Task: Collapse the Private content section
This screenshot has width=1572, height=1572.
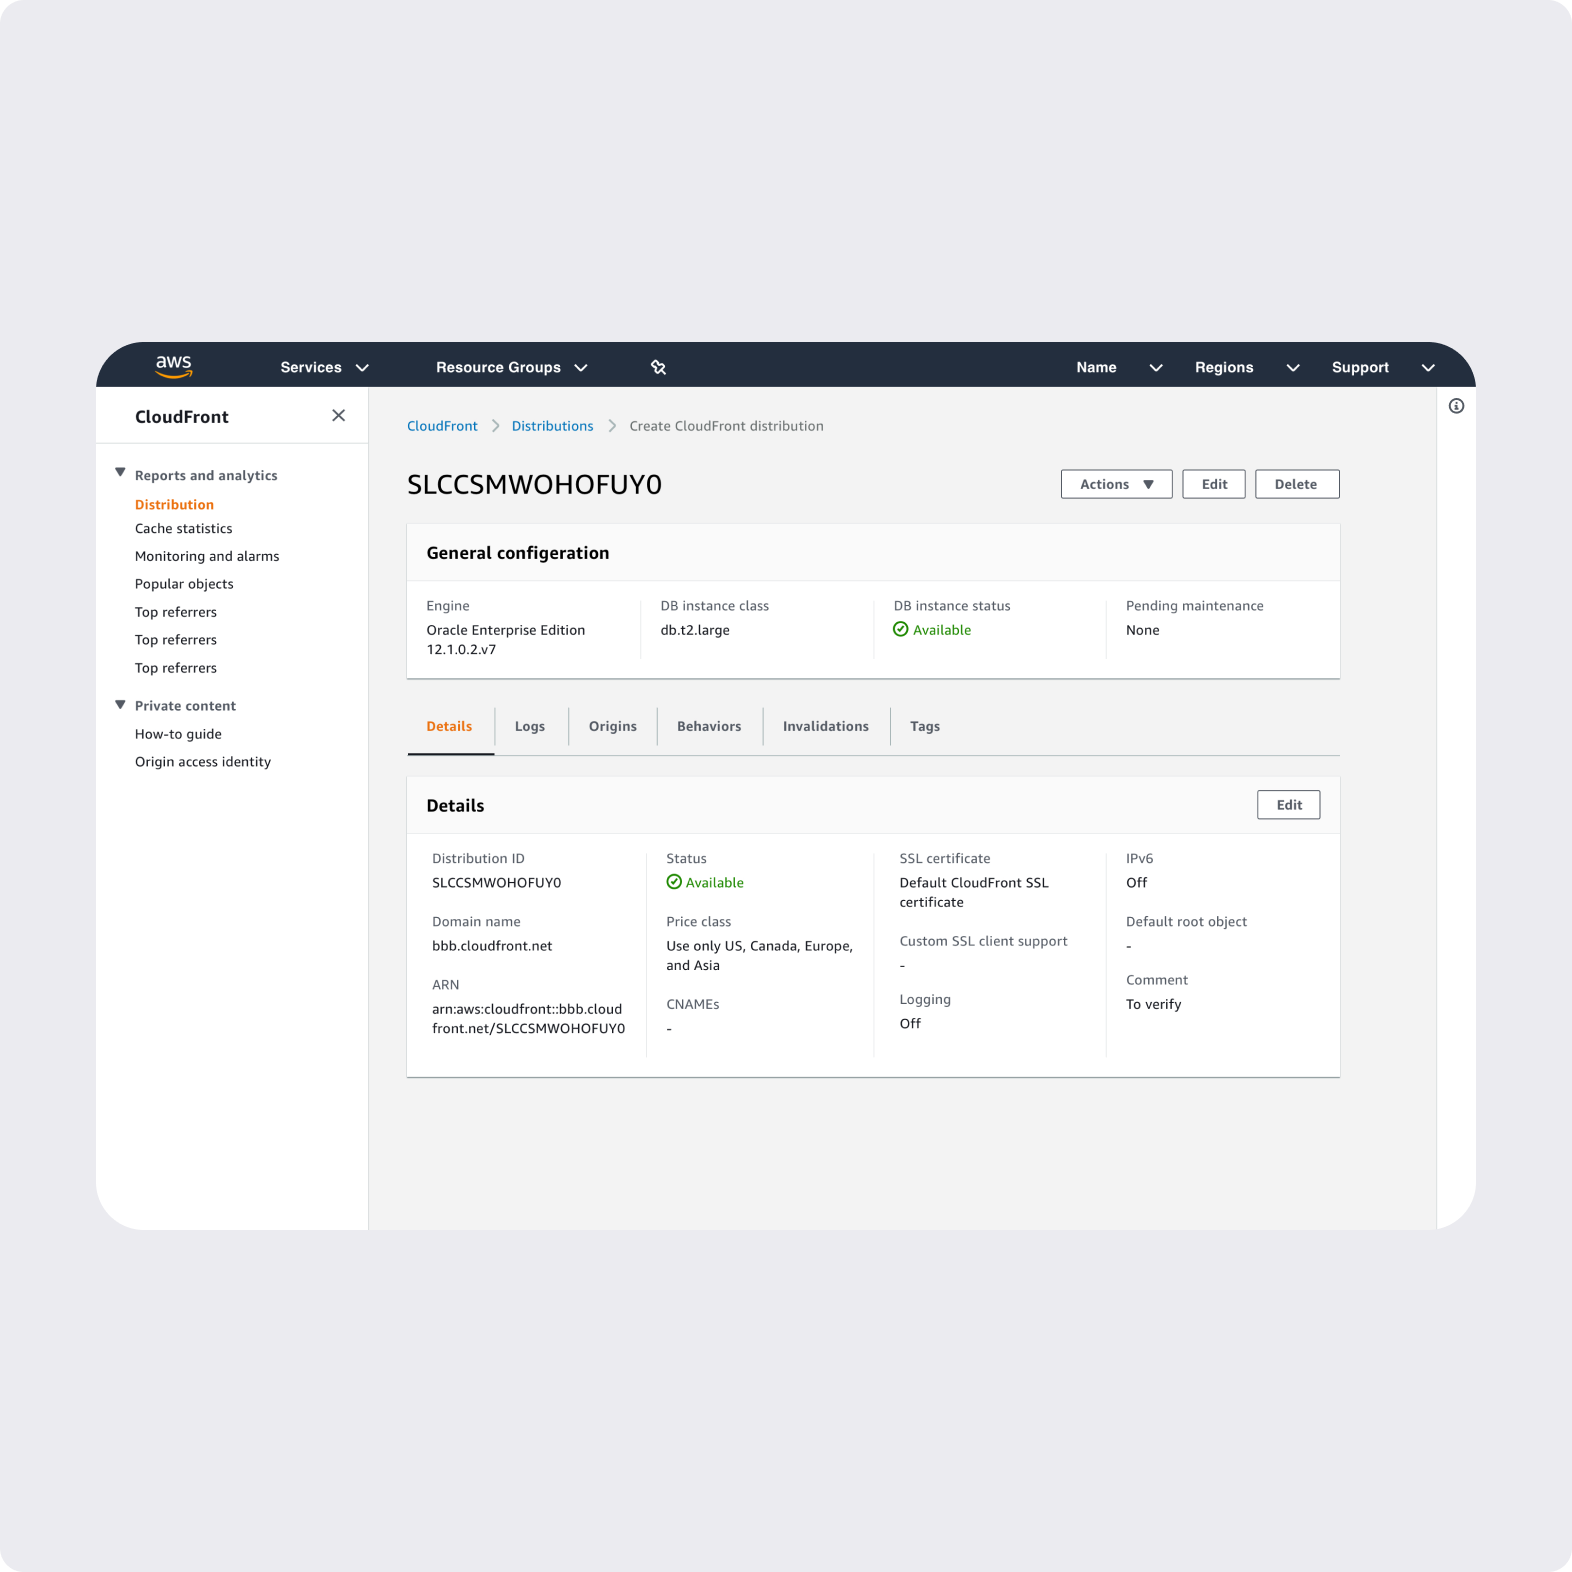Action: 120,705
